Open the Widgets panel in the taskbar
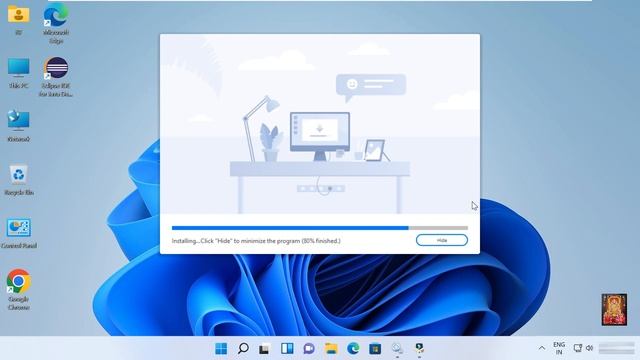Image resolution: width=640 pixels, height=360 pixels. pyautogui.click(x=287, y=348)
